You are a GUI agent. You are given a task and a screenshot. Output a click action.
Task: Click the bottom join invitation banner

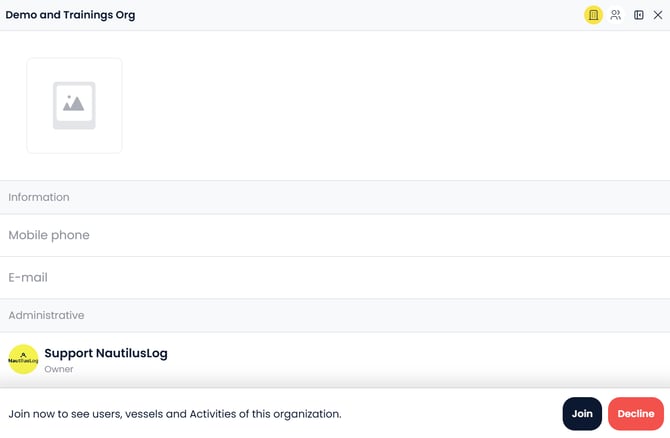click(450, 413)
